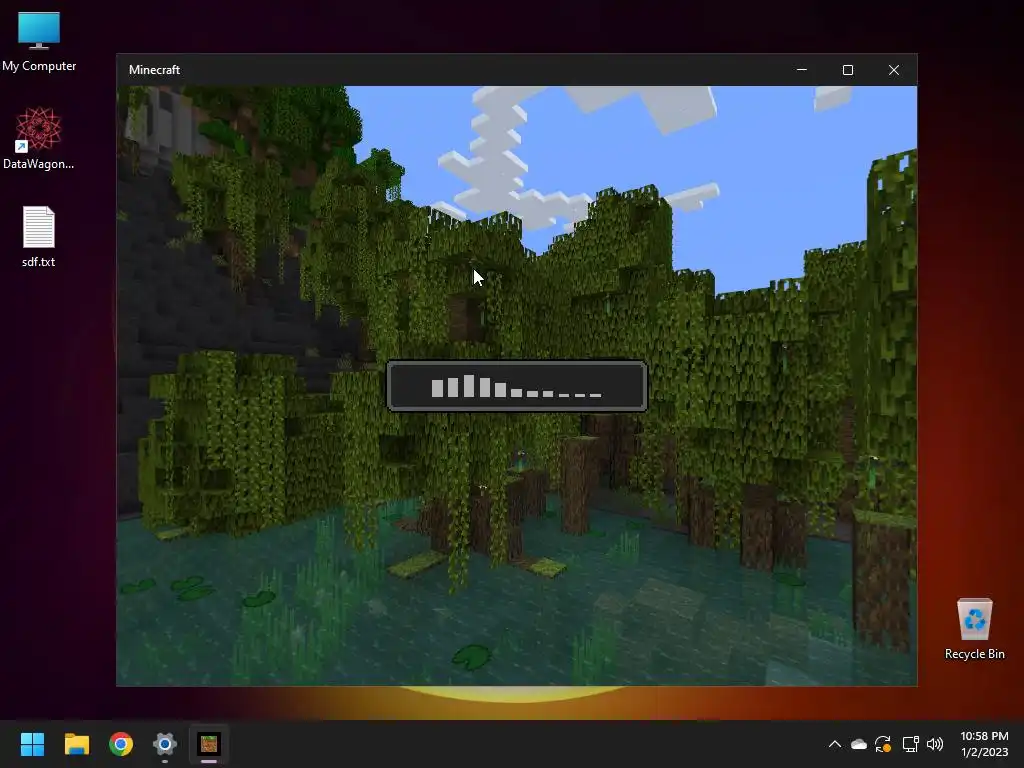This screenshot has height=768, width=1024.
Task: Open the DataWagon desktop shortcut
Action: pyautogui.click(x=39, y=138)
